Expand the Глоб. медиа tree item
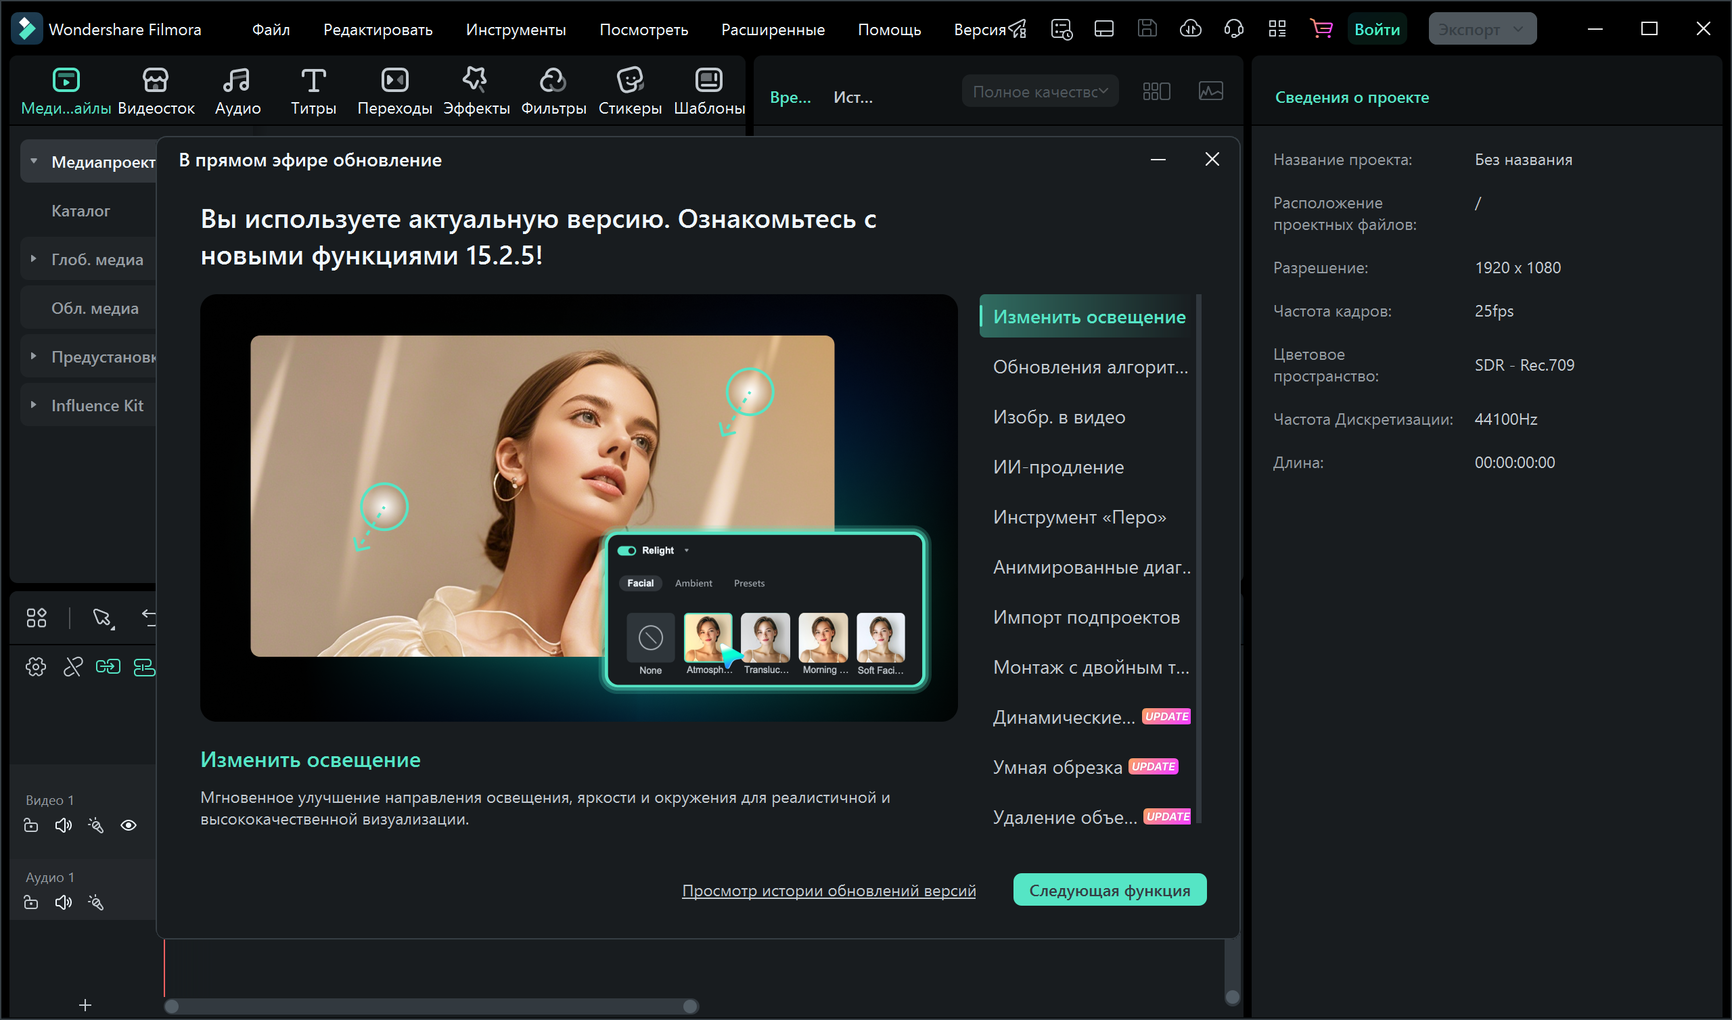This screenshot has height=1020, width=1732. 33,259
